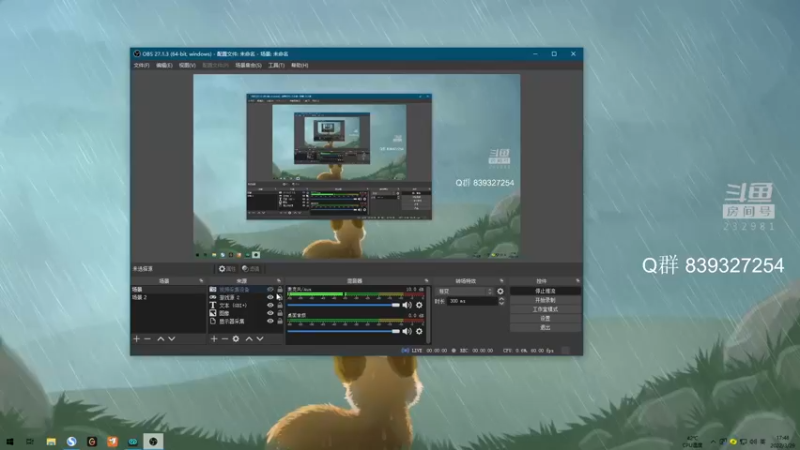
Task: Add a new scene with the plus icon
Action: click(x=136, y=339)
